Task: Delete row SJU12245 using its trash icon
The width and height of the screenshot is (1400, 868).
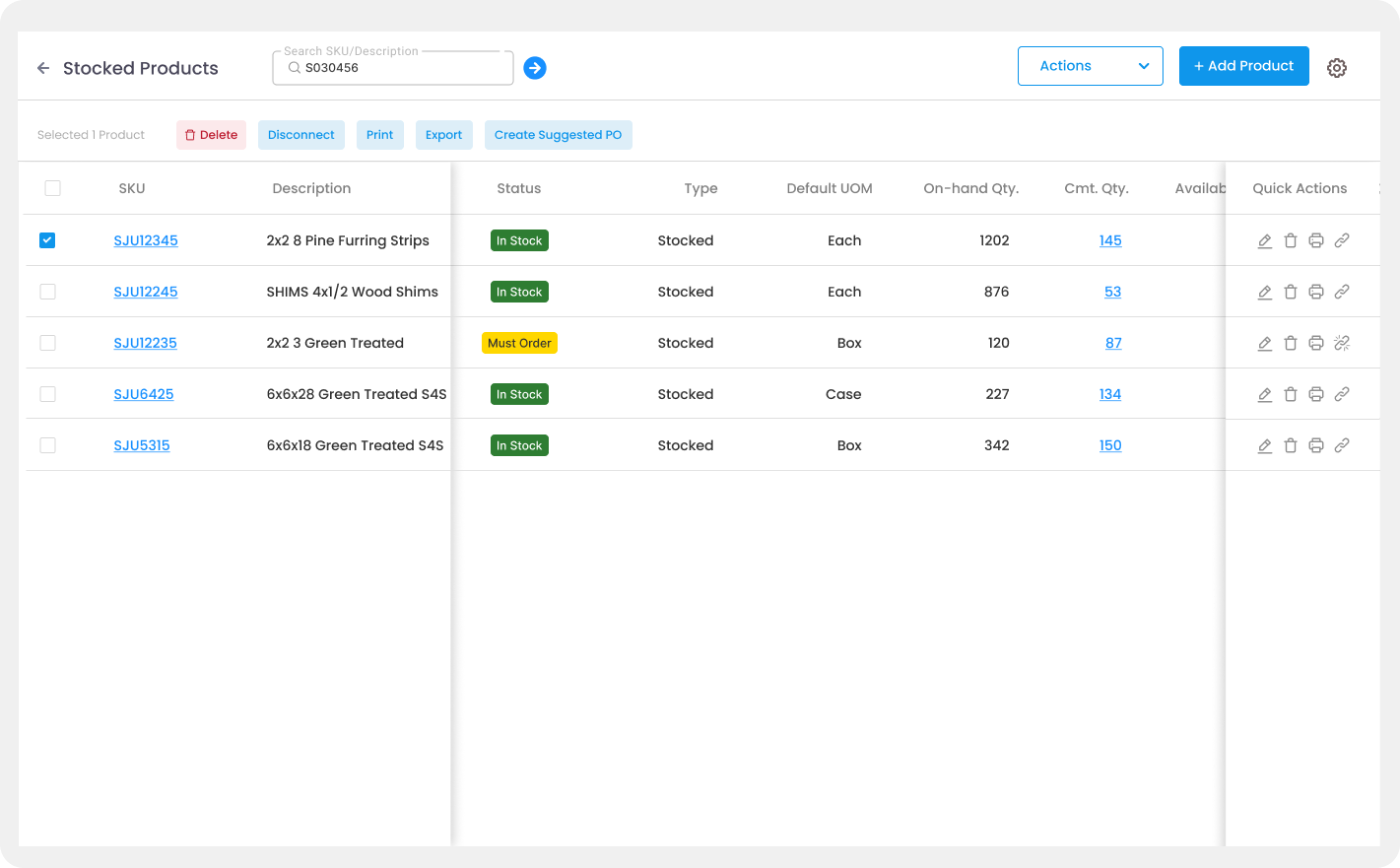Action: (1290, 292)
